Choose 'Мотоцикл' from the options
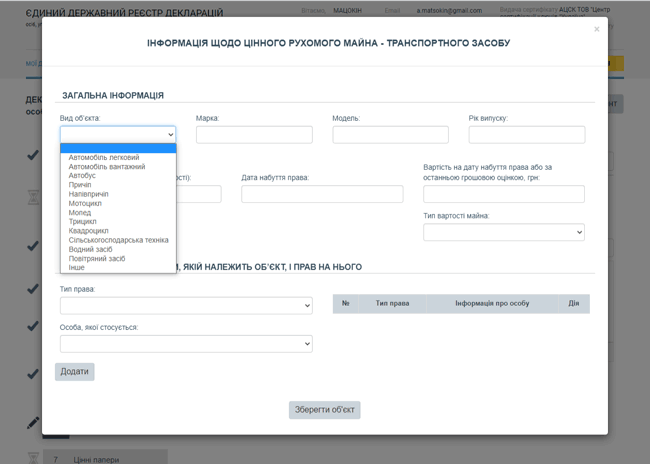 click(85, 203)
